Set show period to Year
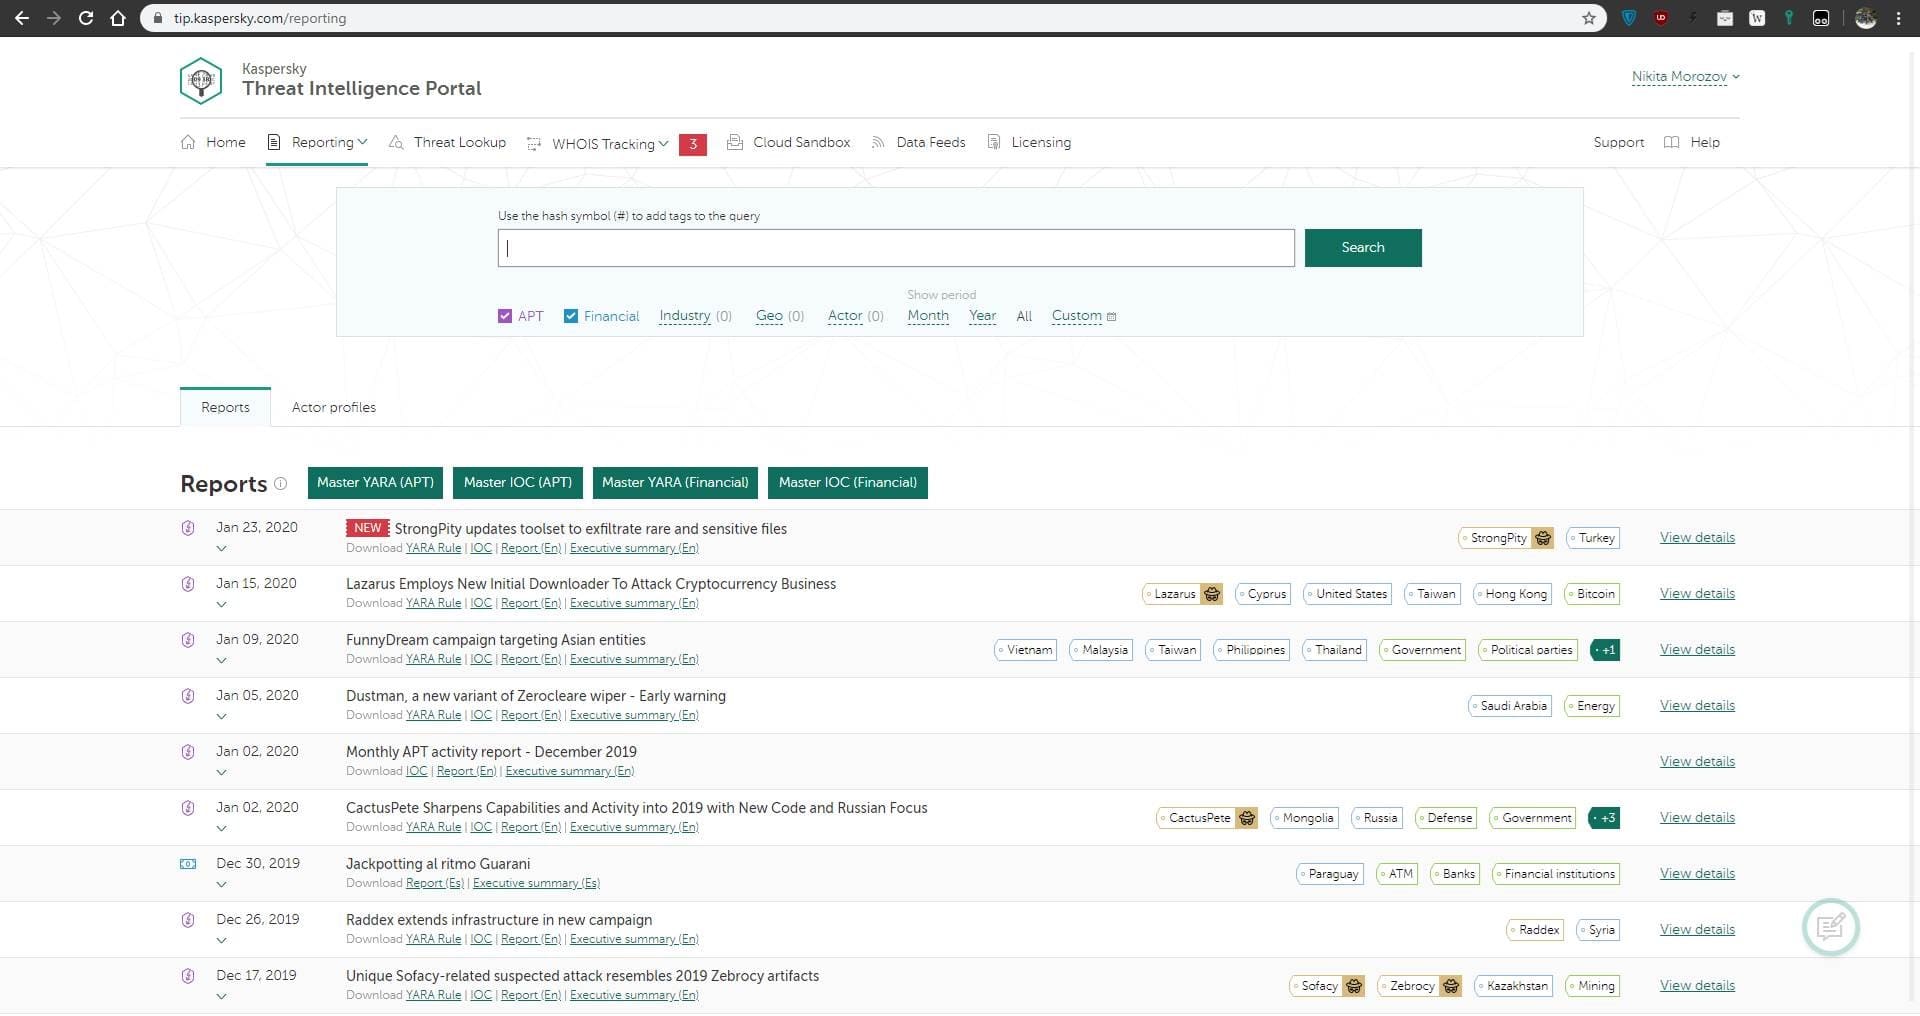The height and width of the screenshot is (1016, 1920). tap(982, 316)
